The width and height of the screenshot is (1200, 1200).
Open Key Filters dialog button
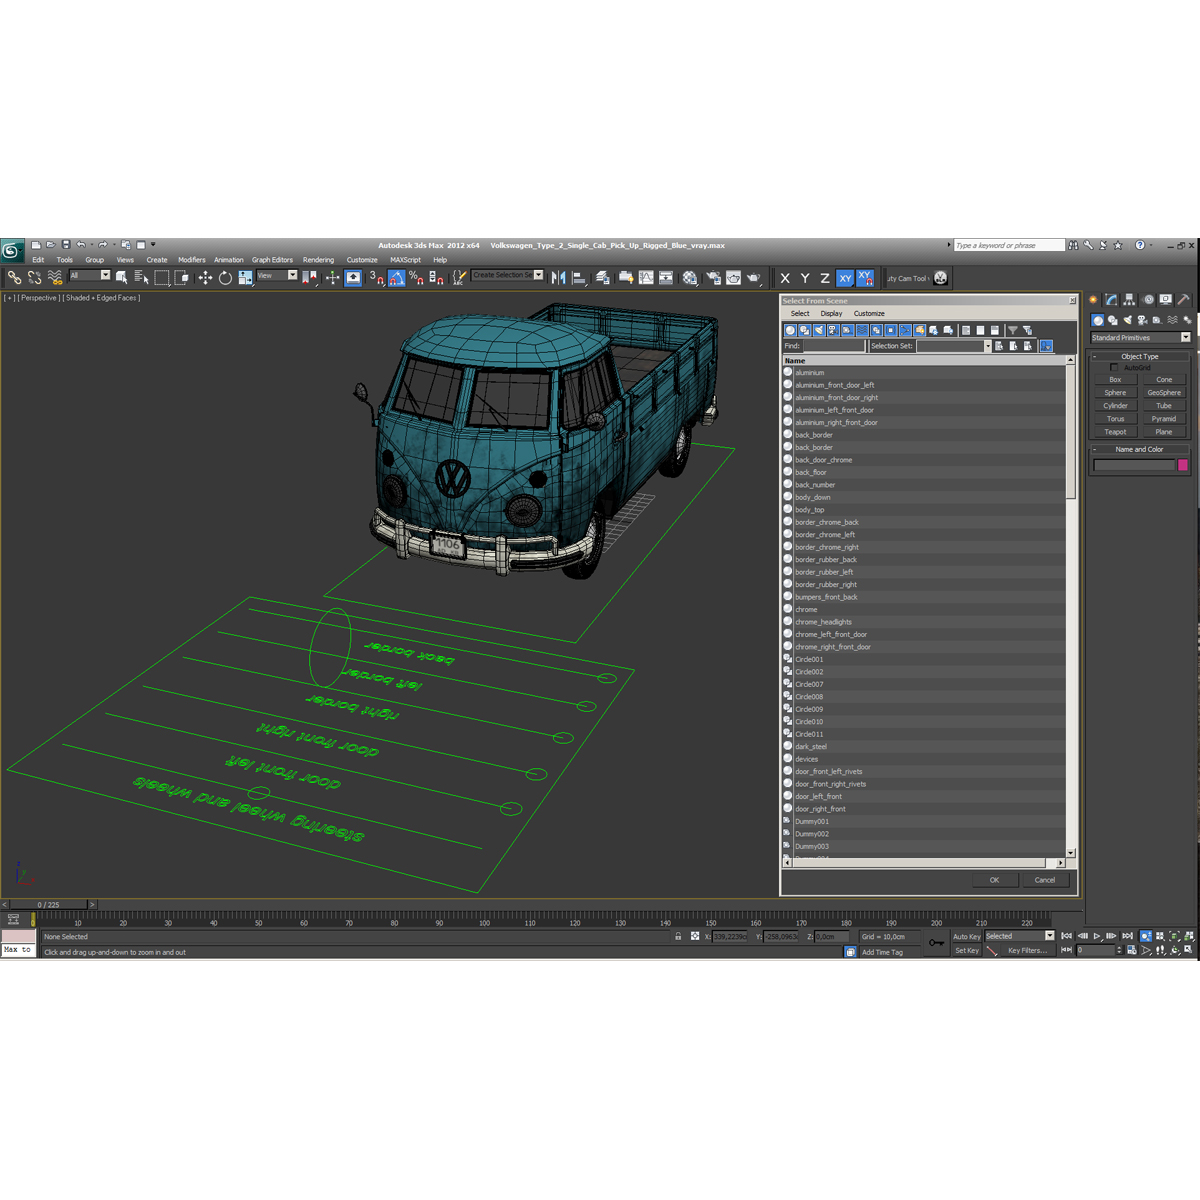pyautogui.click(x=1027, y=950)
